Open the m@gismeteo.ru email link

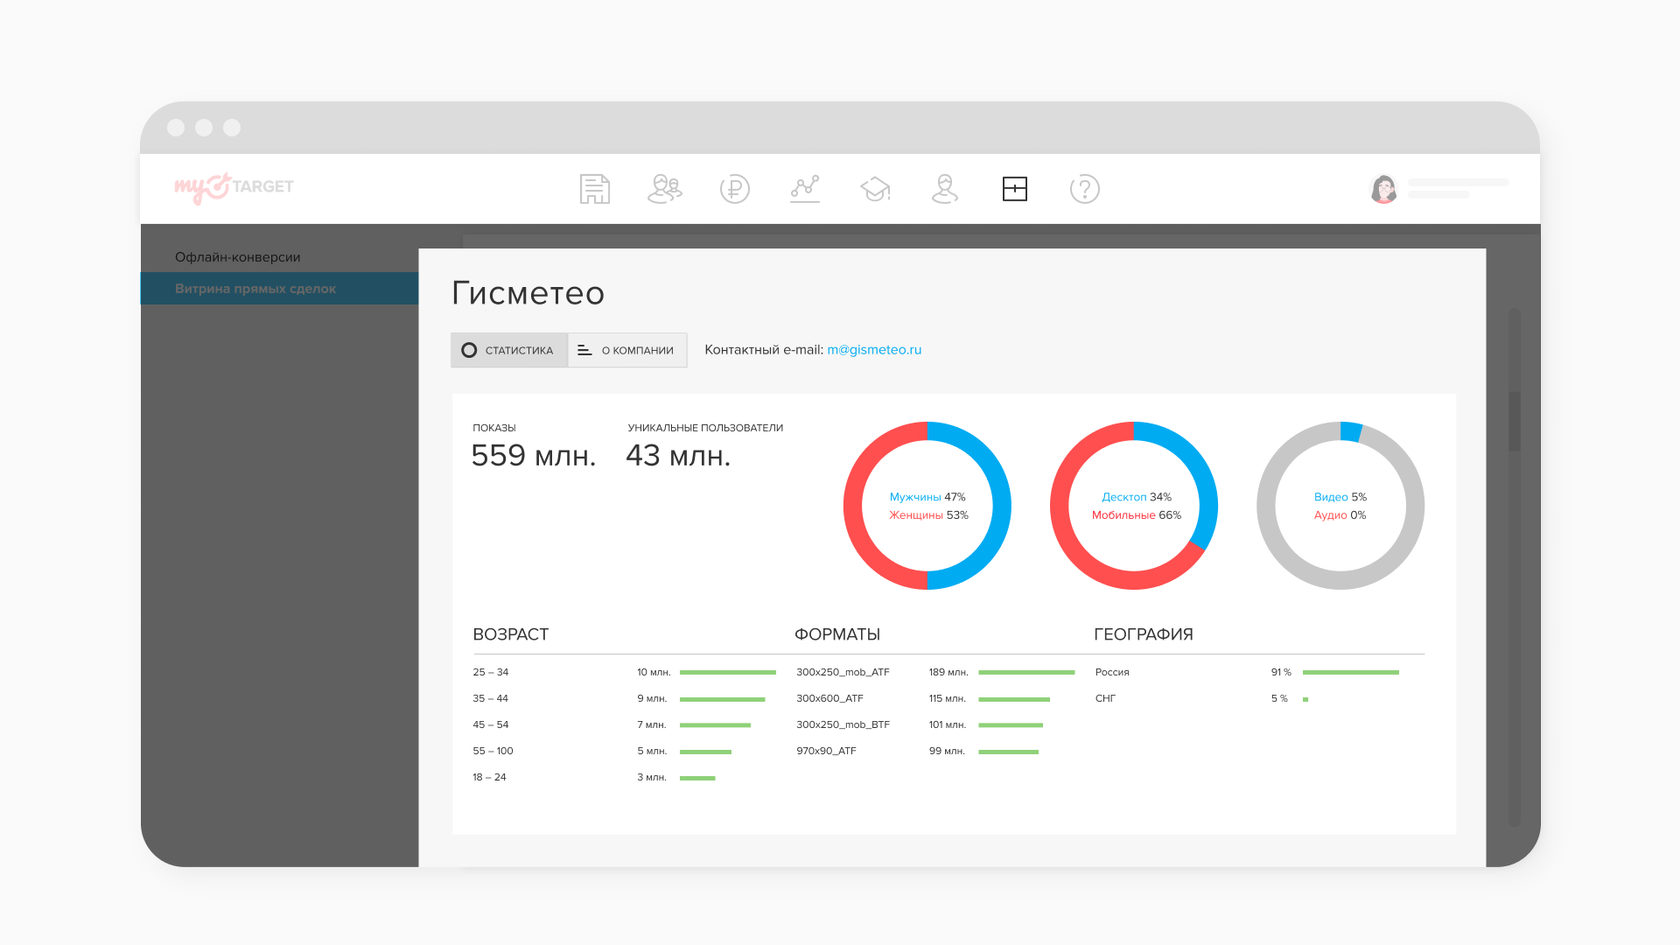(874, 350)
